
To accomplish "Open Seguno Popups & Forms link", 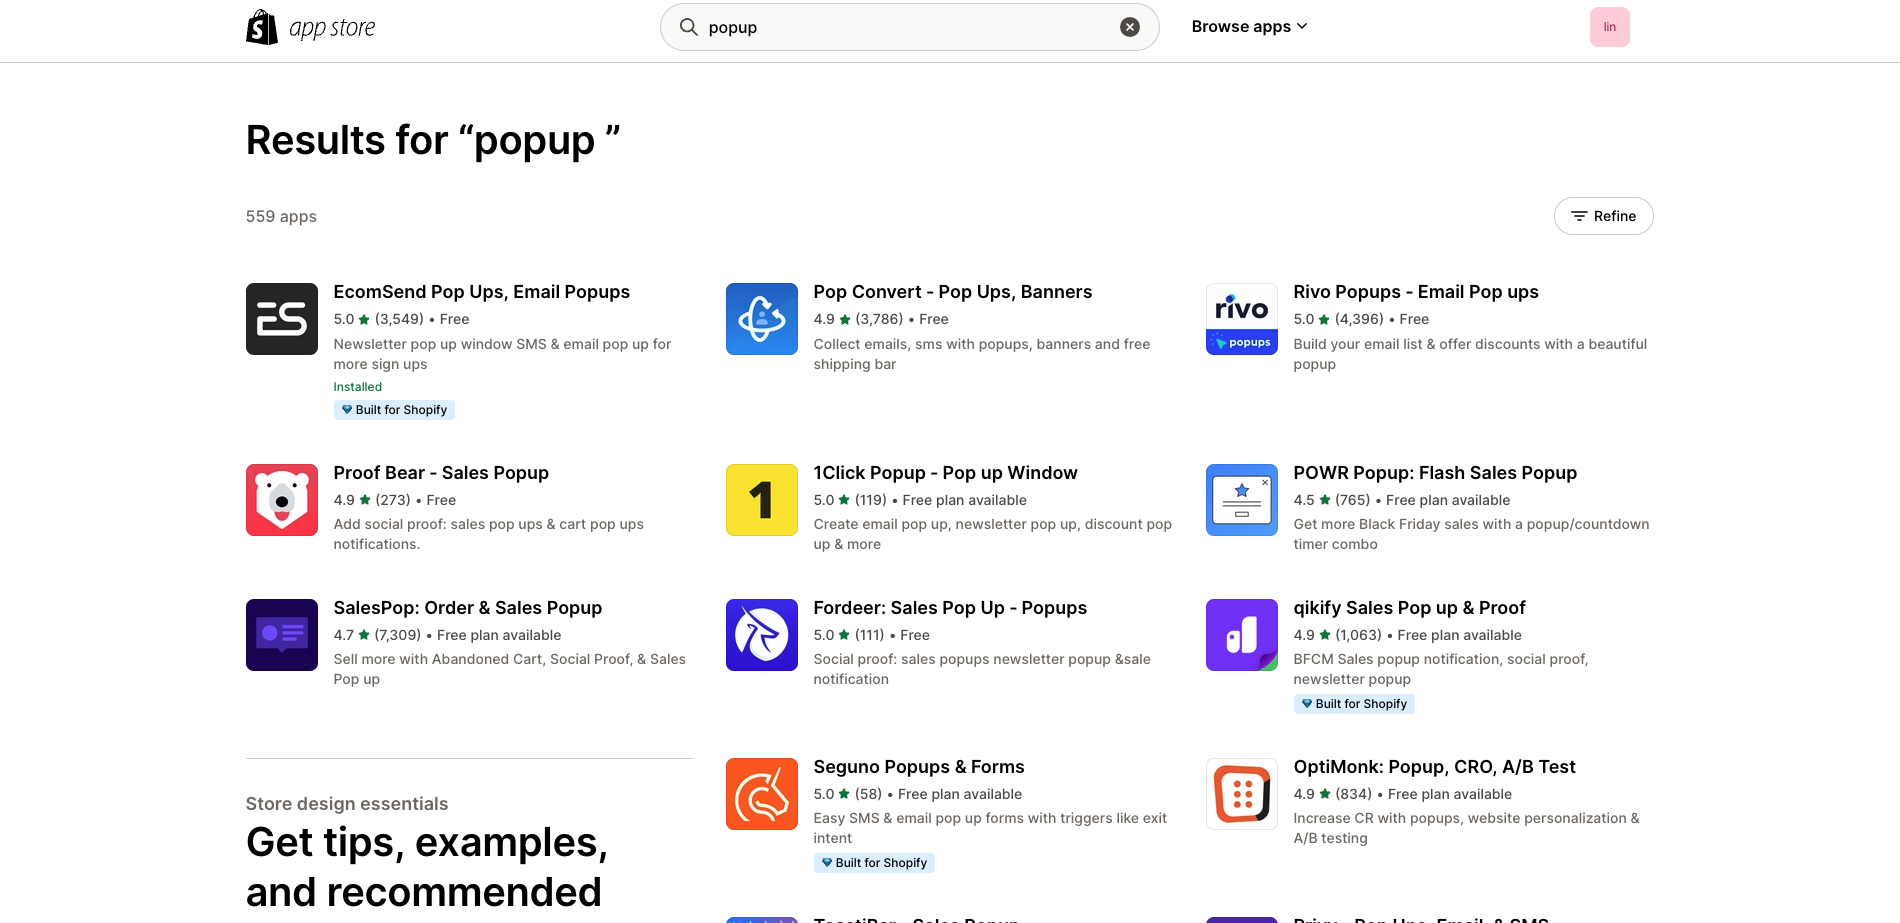I will pos(919,767).
